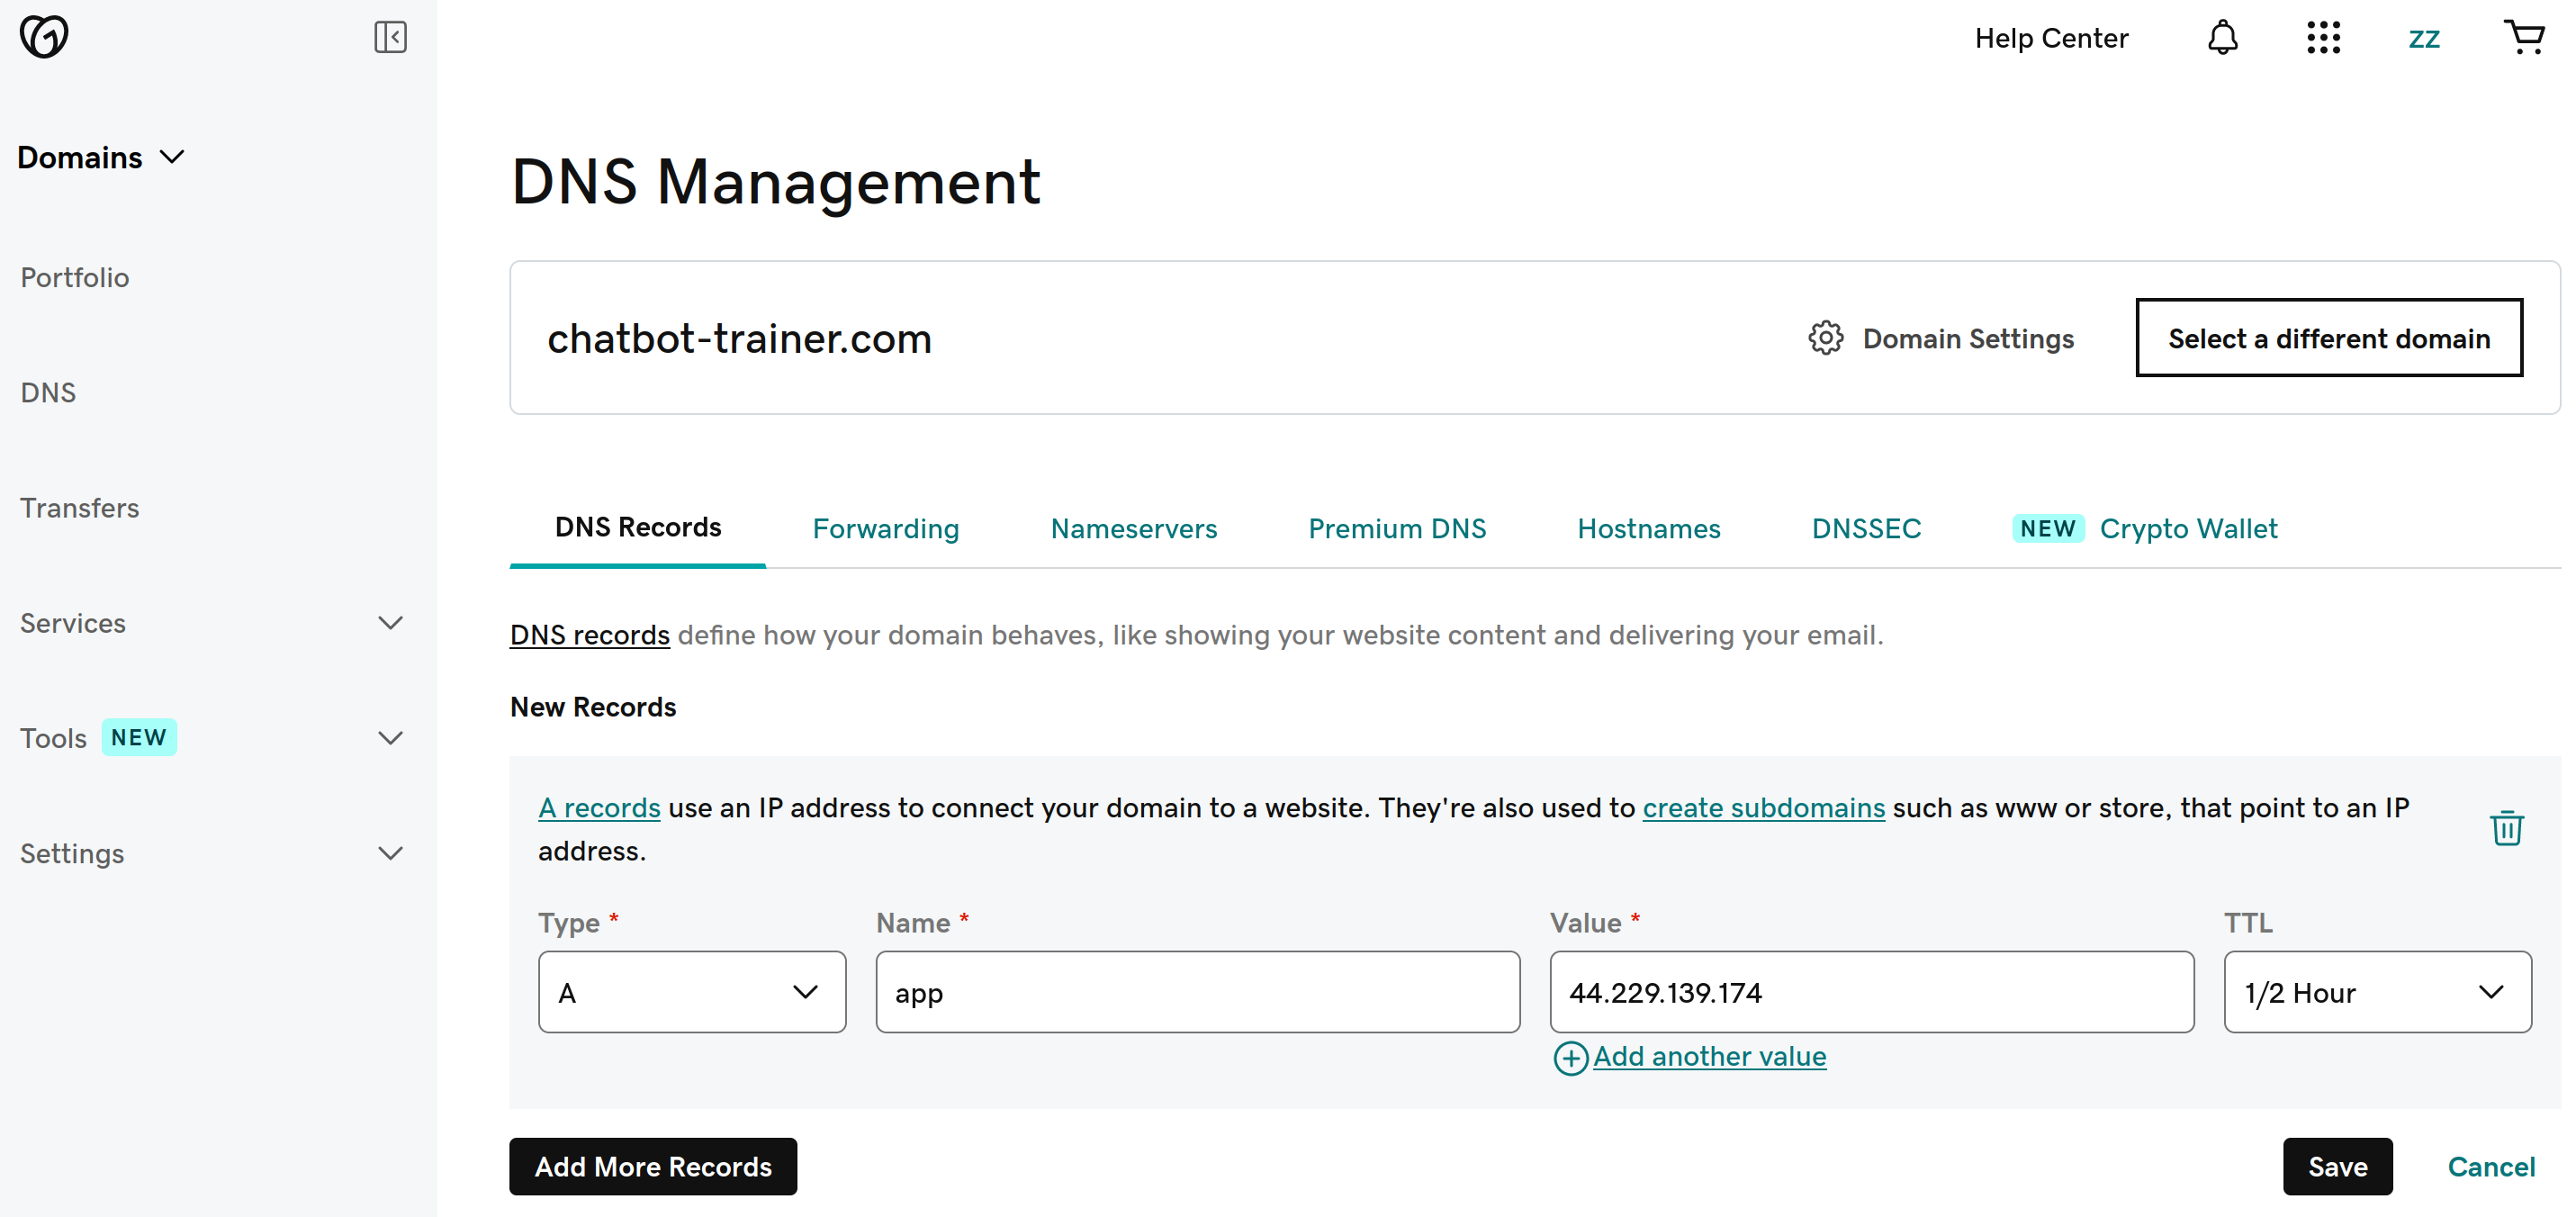Open the shopping cart
The width and height of the screenshot is (2576, 1217).
click(2524, 37)
